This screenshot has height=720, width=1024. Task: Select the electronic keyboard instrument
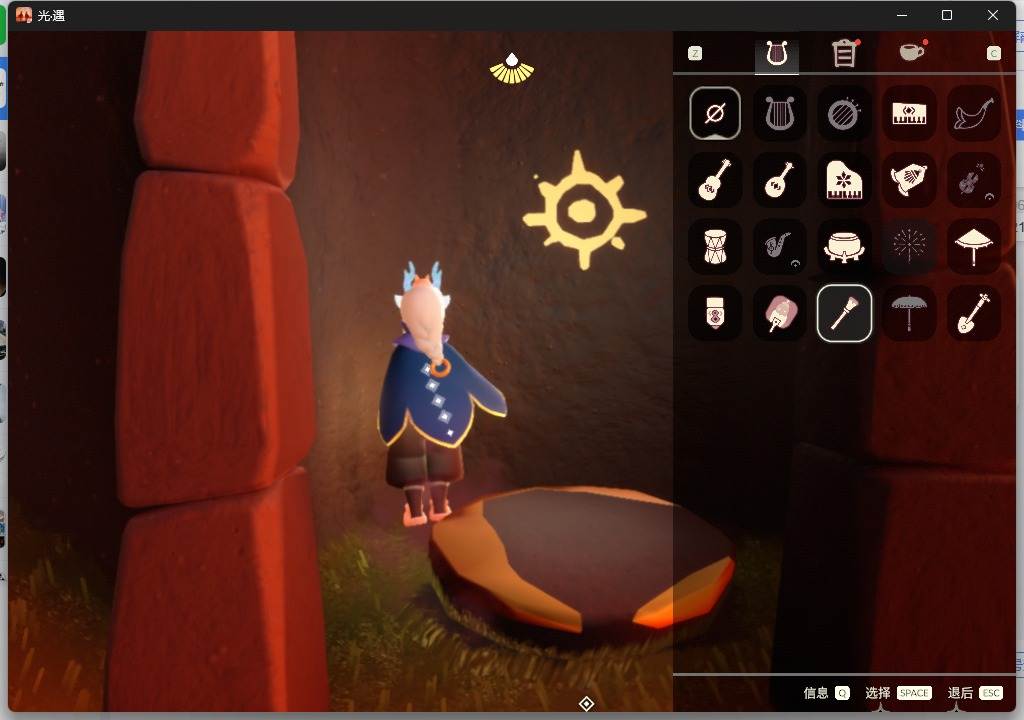[x=908, y=114]
